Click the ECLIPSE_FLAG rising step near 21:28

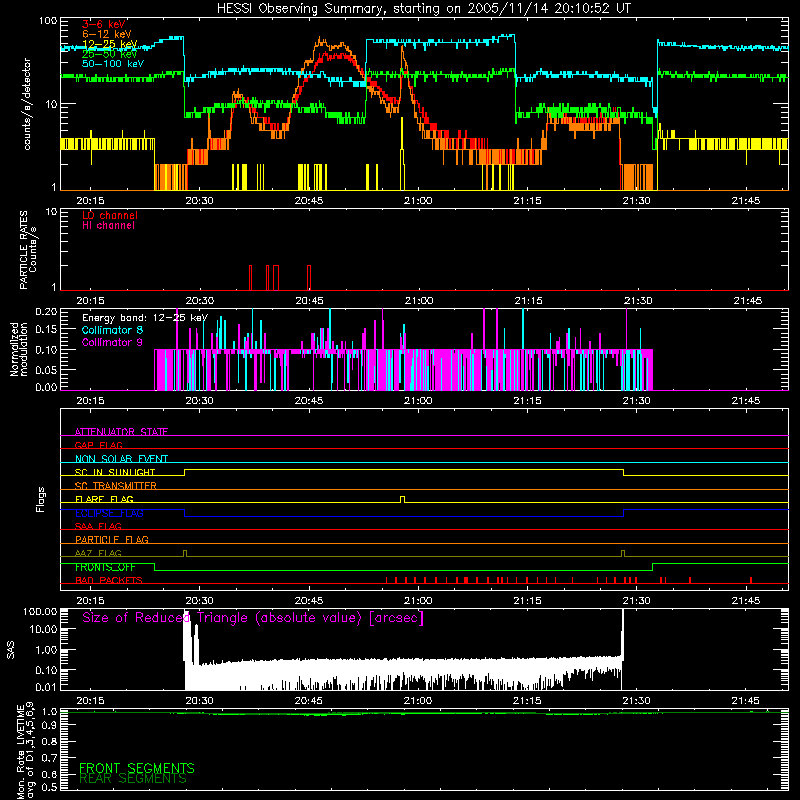(623, 513)
